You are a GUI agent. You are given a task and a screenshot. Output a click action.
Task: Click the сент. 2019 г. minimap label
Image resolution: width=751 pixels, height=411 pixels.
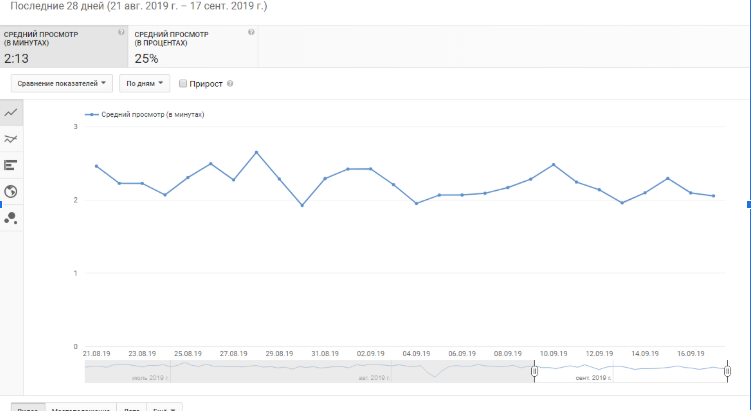tap(593, 378)
